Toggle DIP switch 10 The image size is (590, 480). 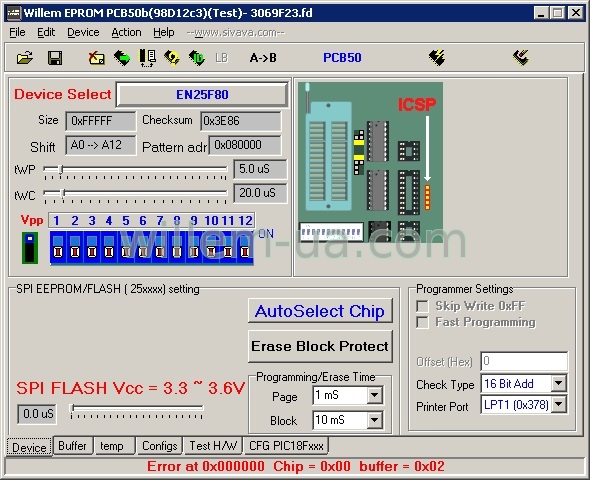(211, 247)
